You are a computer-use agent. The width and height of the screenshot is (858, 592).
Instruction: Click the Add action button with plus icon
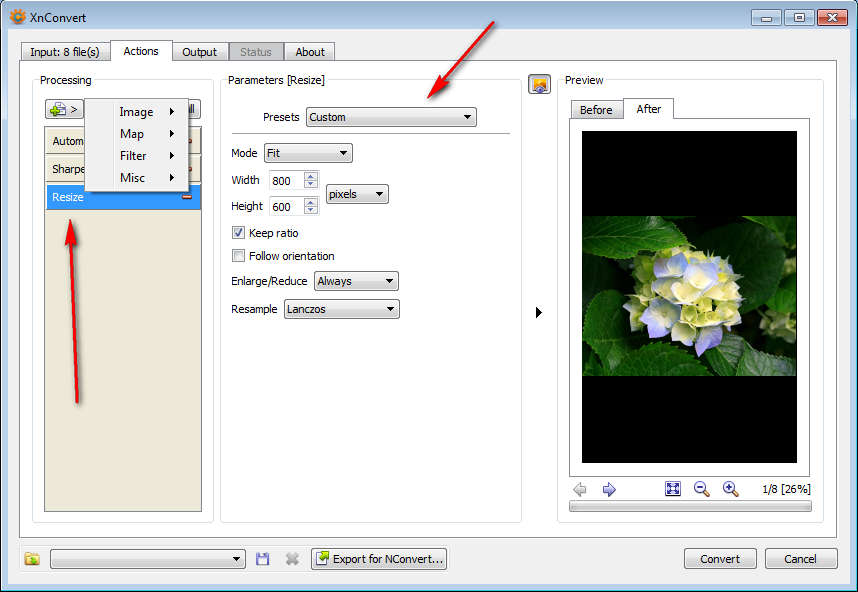63,110
